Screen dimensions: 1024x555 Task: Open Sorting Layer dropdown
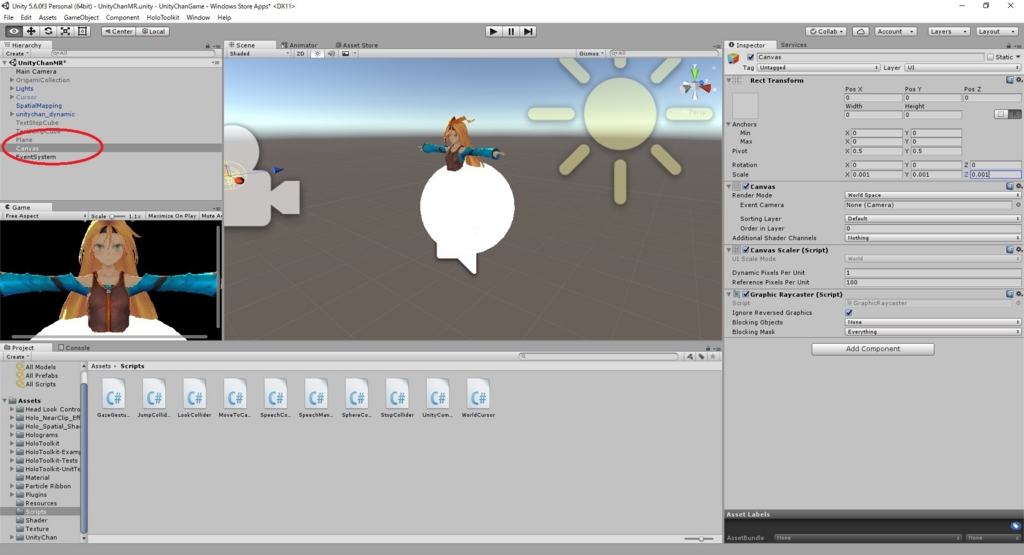click(933, 219)
